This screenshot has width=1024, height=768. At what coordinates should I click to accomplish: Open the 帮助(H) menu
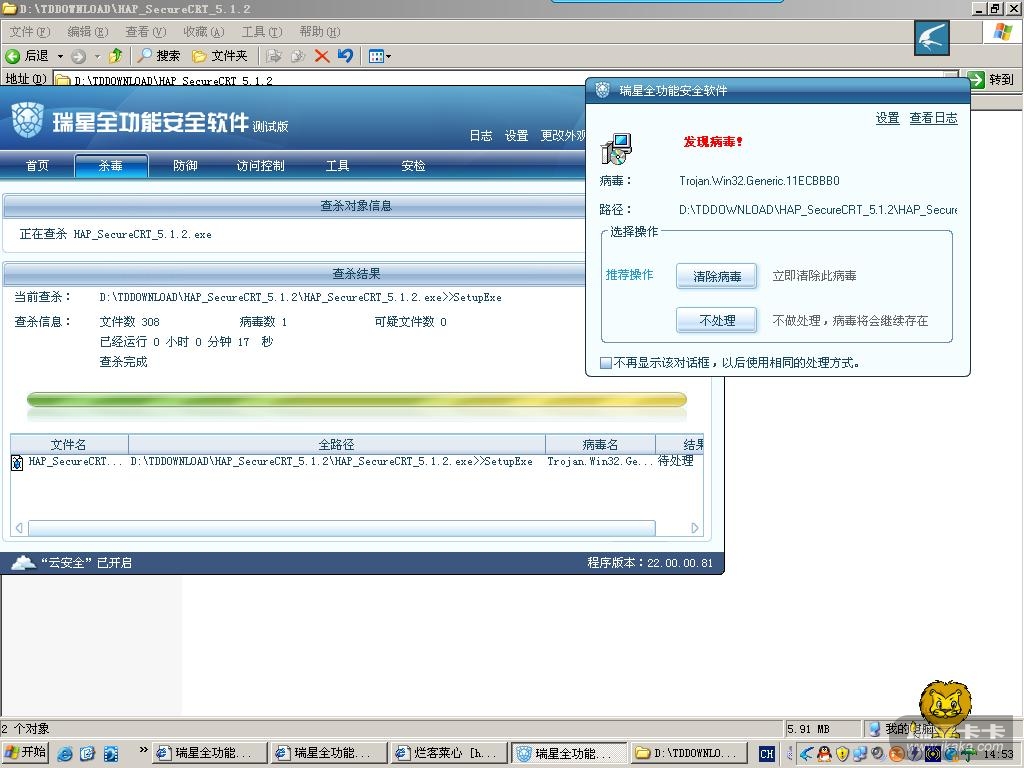(x=319, y=31)
